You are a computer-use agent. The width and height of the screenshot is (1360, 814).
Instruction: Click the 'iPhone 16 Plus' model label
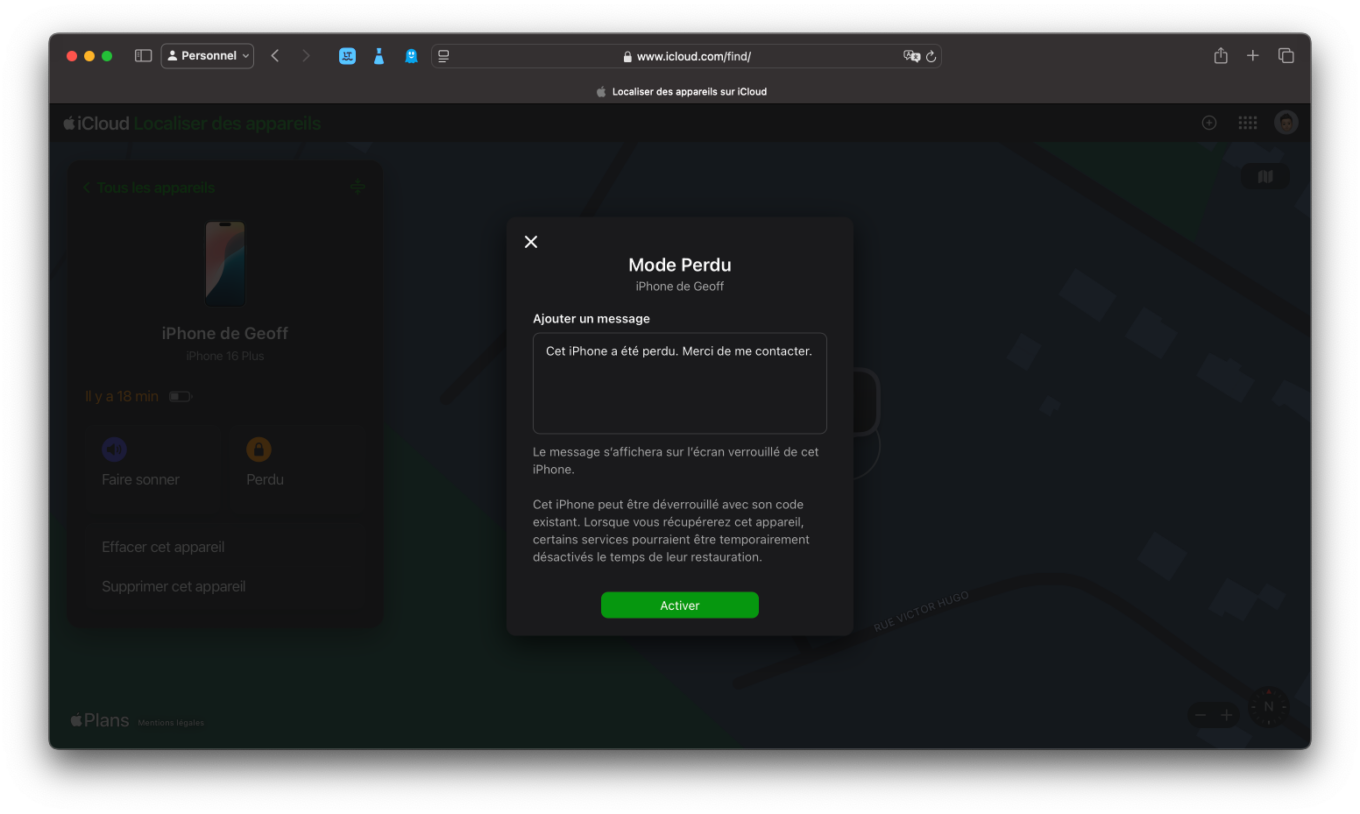pos(225,356)
